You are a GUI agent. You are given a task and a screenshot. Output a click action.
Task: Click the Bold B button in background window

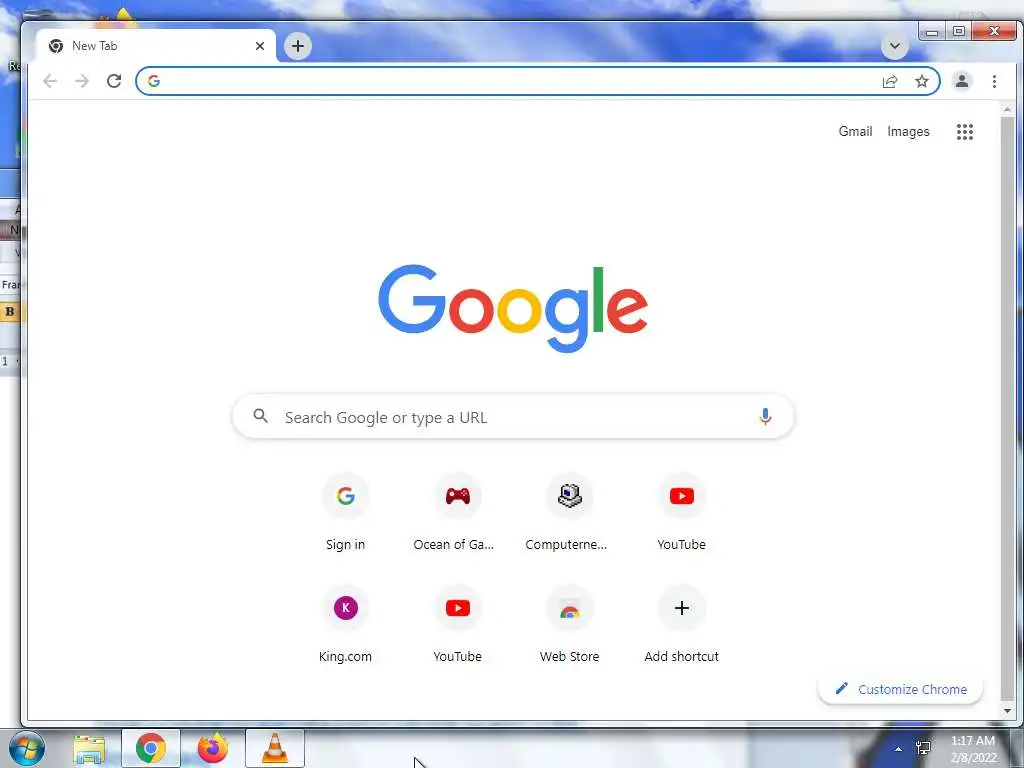[10, 312]
